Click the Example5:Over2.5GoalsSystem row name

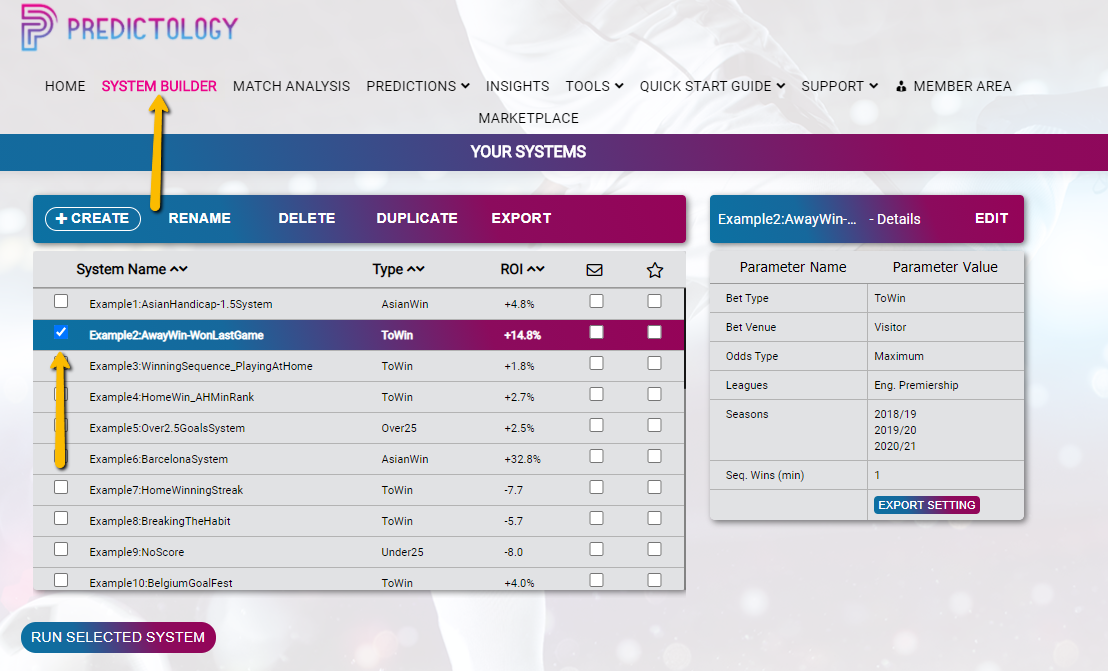(167, 428)
